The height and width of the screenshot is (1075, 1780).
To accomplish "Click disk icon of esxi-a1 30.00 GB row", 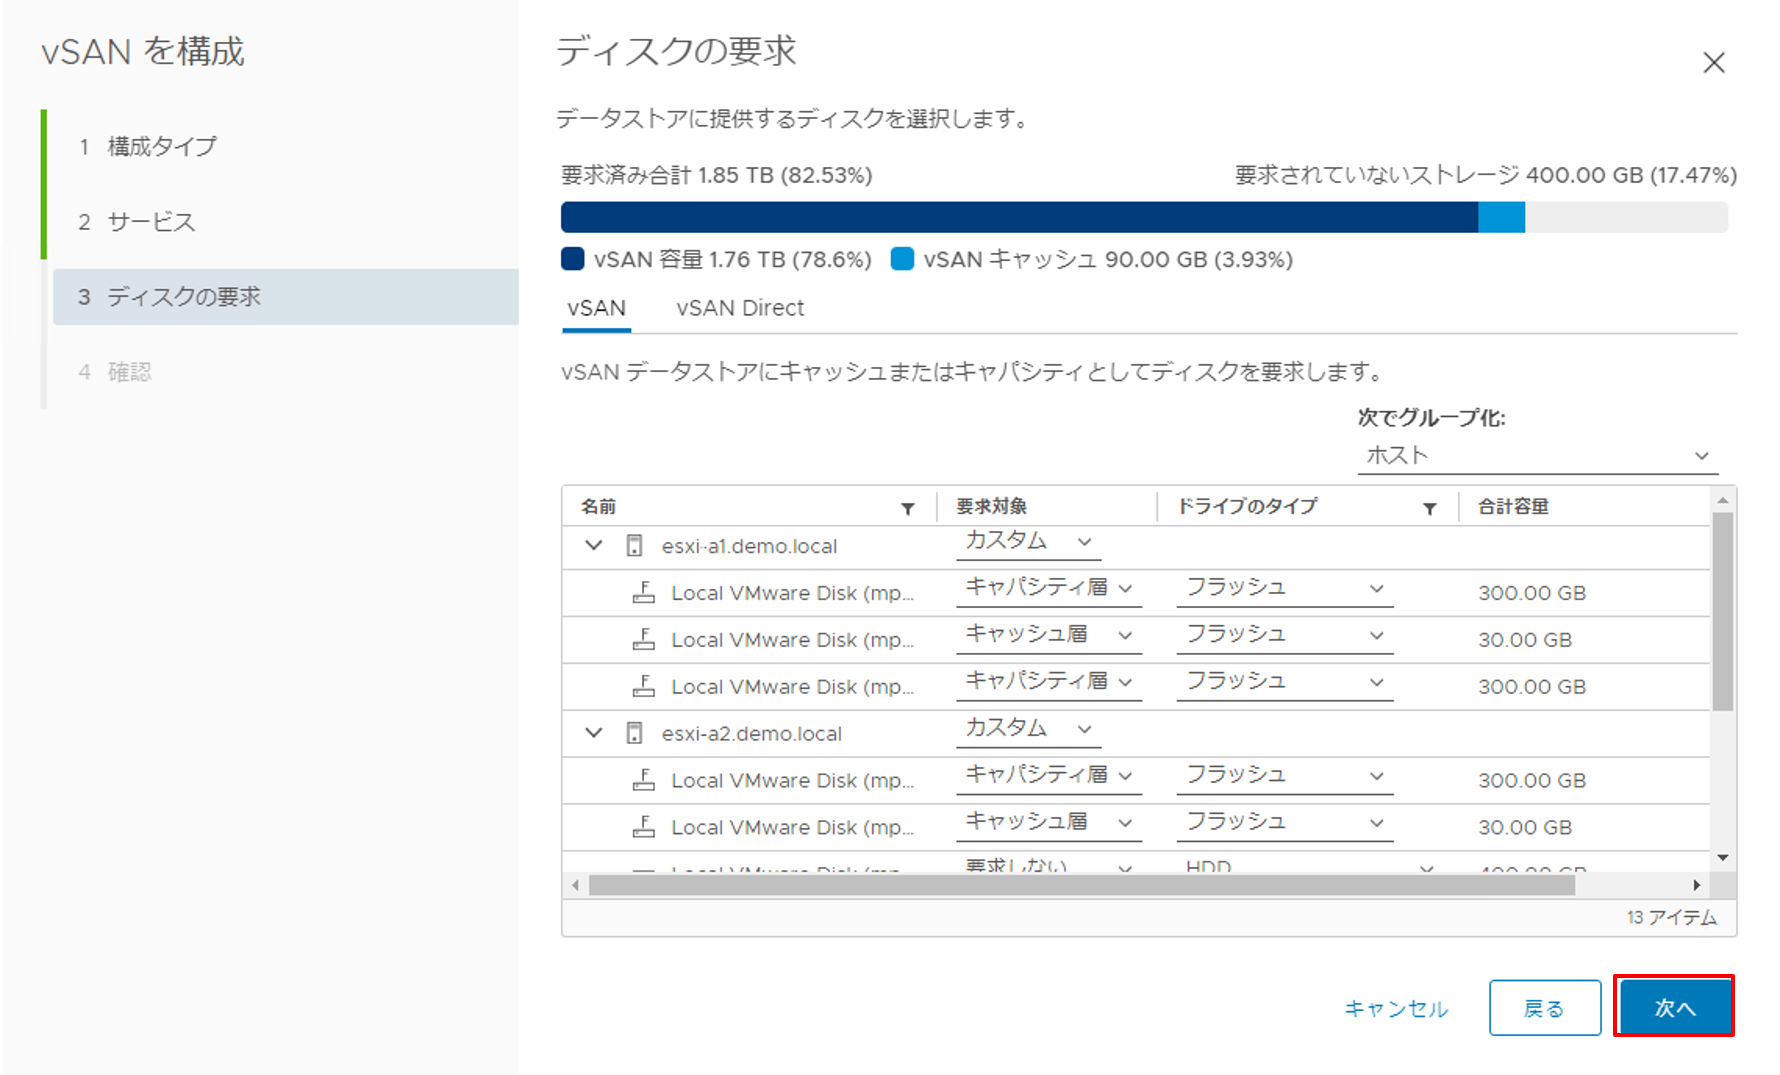I will click(x=644, y=639).
